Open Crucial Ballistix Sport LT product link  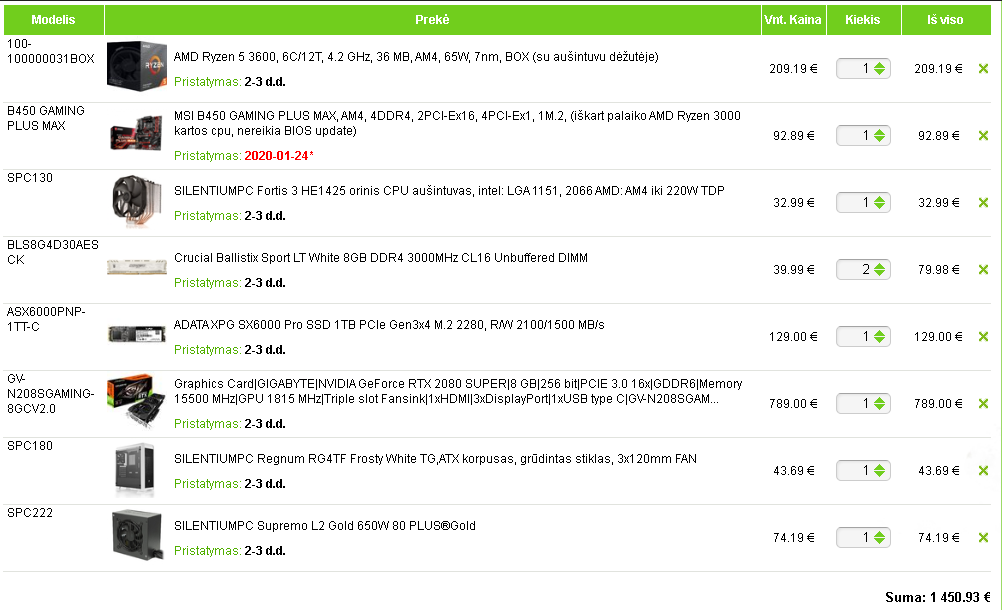381,258
